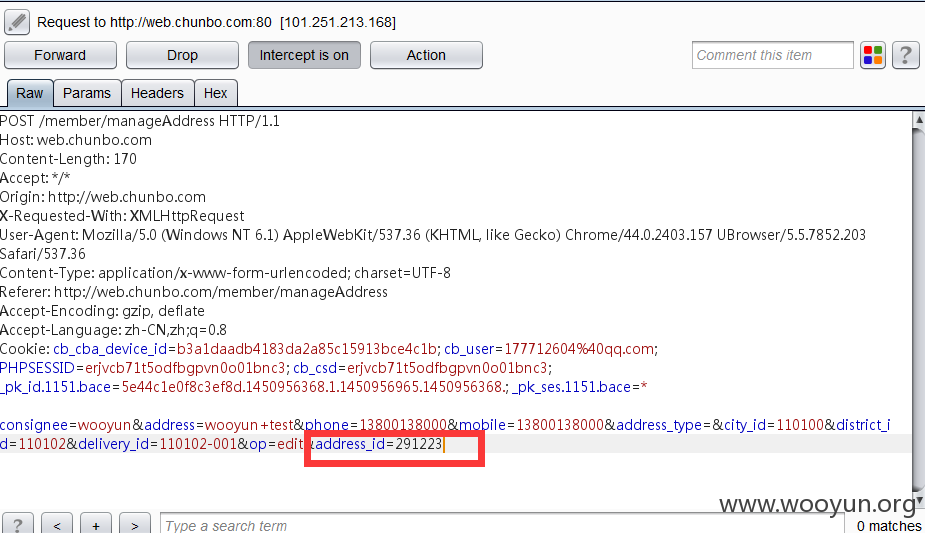Click the 0 matches search result label
Screen dimensions: 925x533
(x=888, y=525)
